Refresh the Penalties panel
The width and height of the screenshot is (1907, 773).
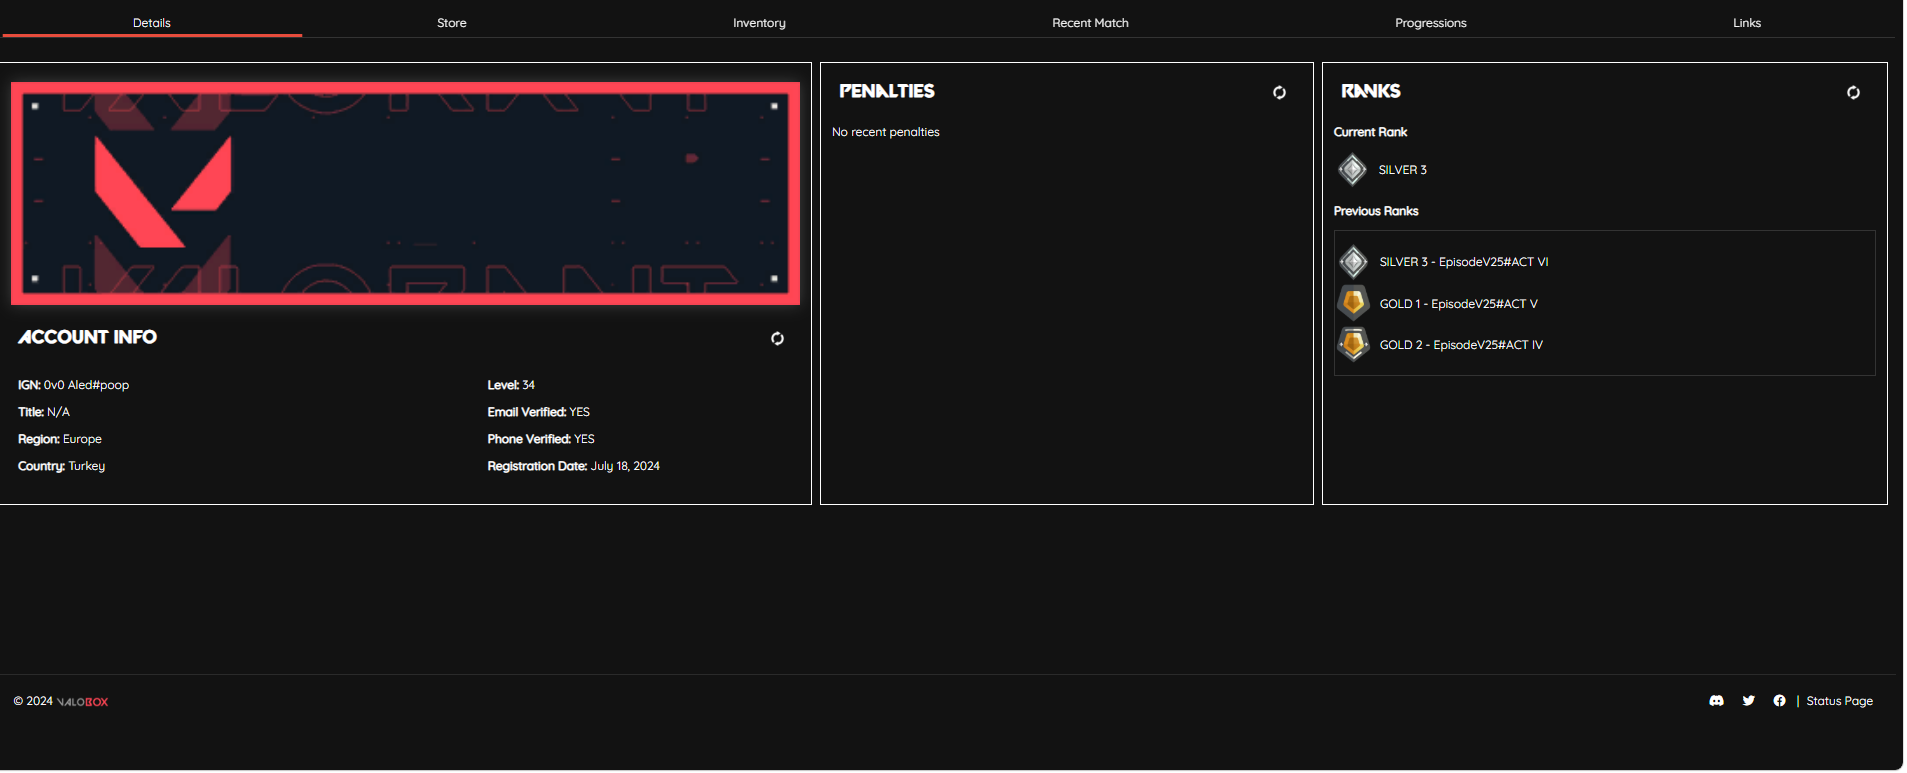[x=1279, y=93]
